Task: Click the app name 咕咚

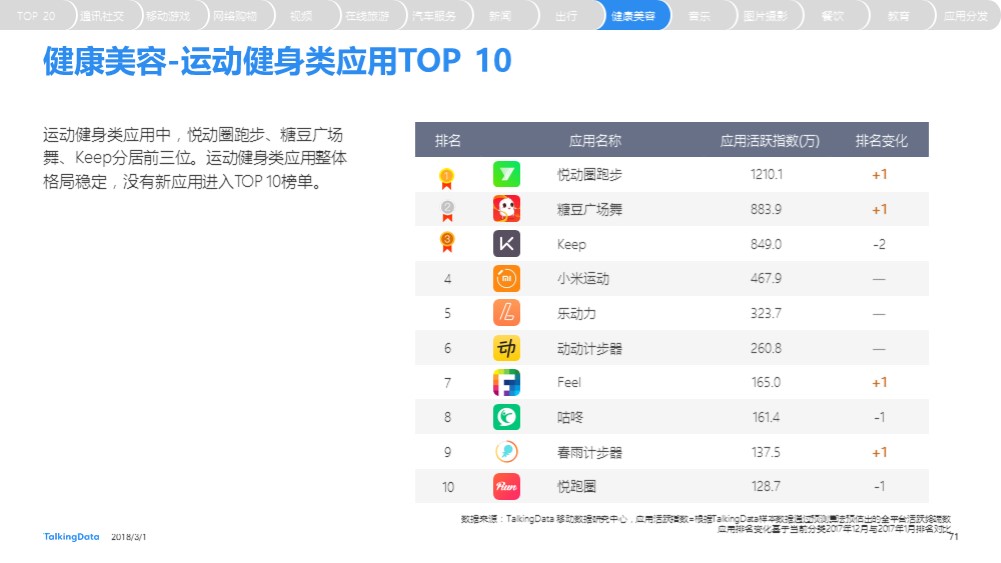Action: point(569,417)
